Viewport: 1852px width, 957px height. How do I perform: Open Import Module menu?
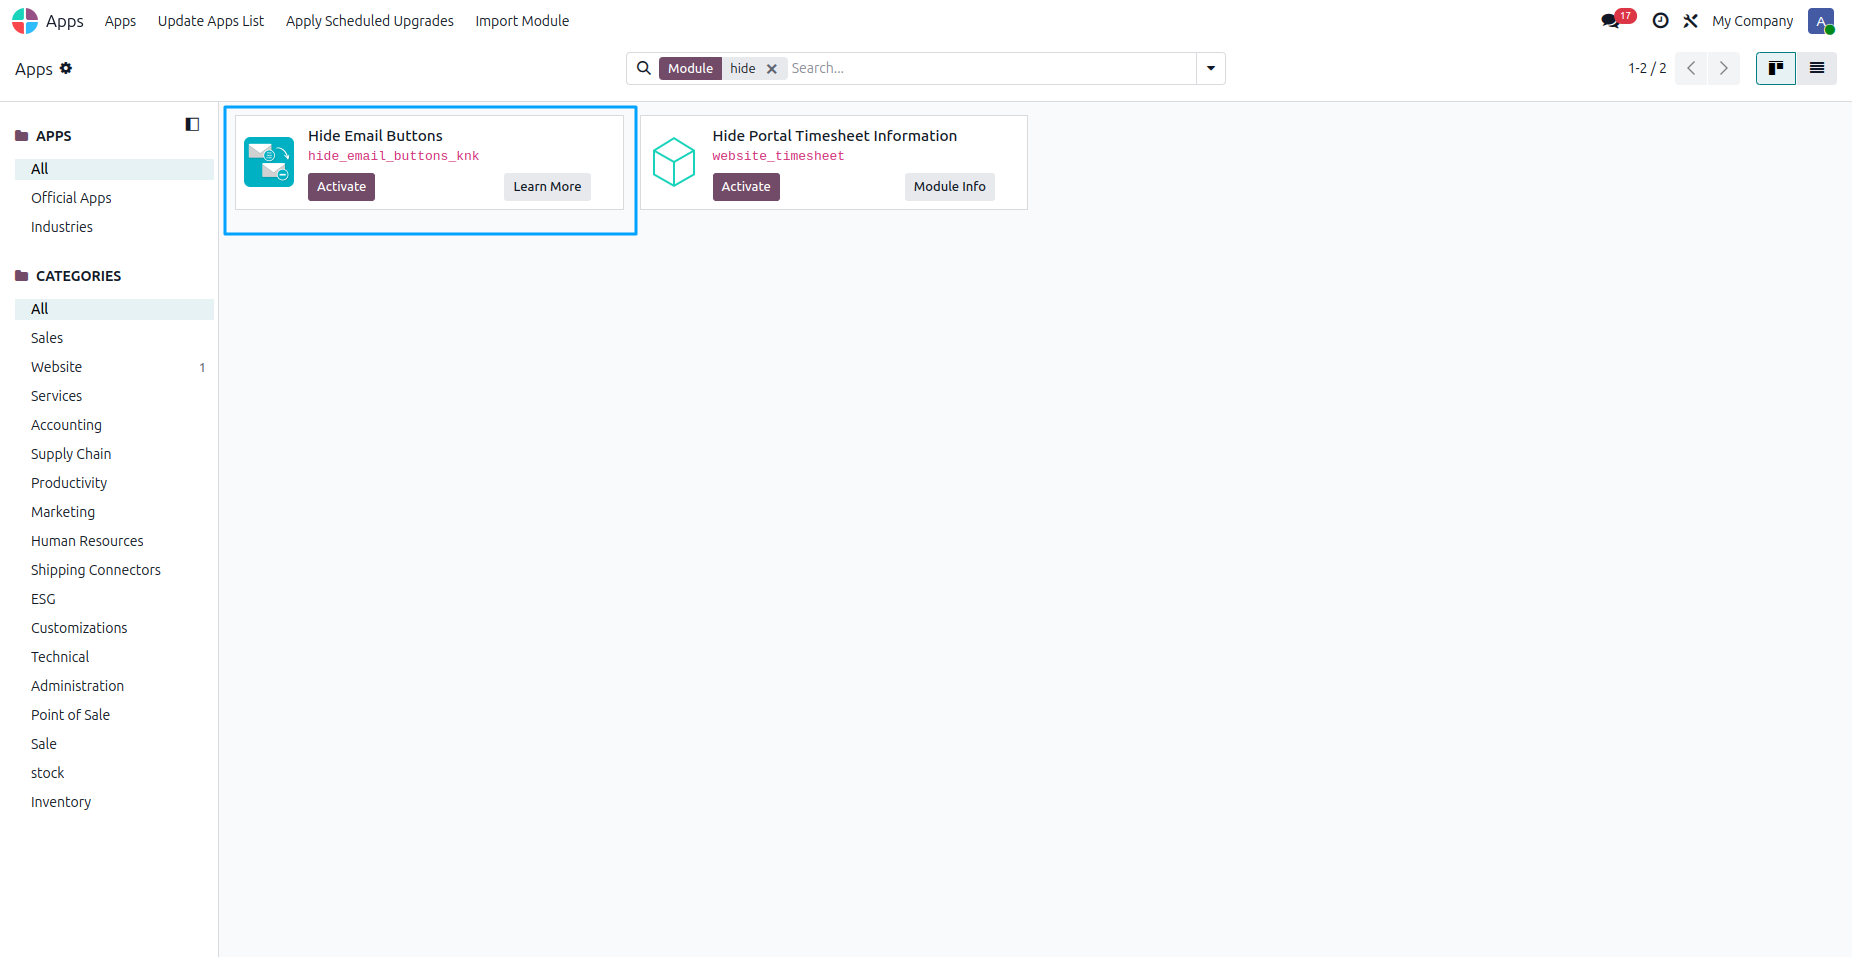point(522,21)
